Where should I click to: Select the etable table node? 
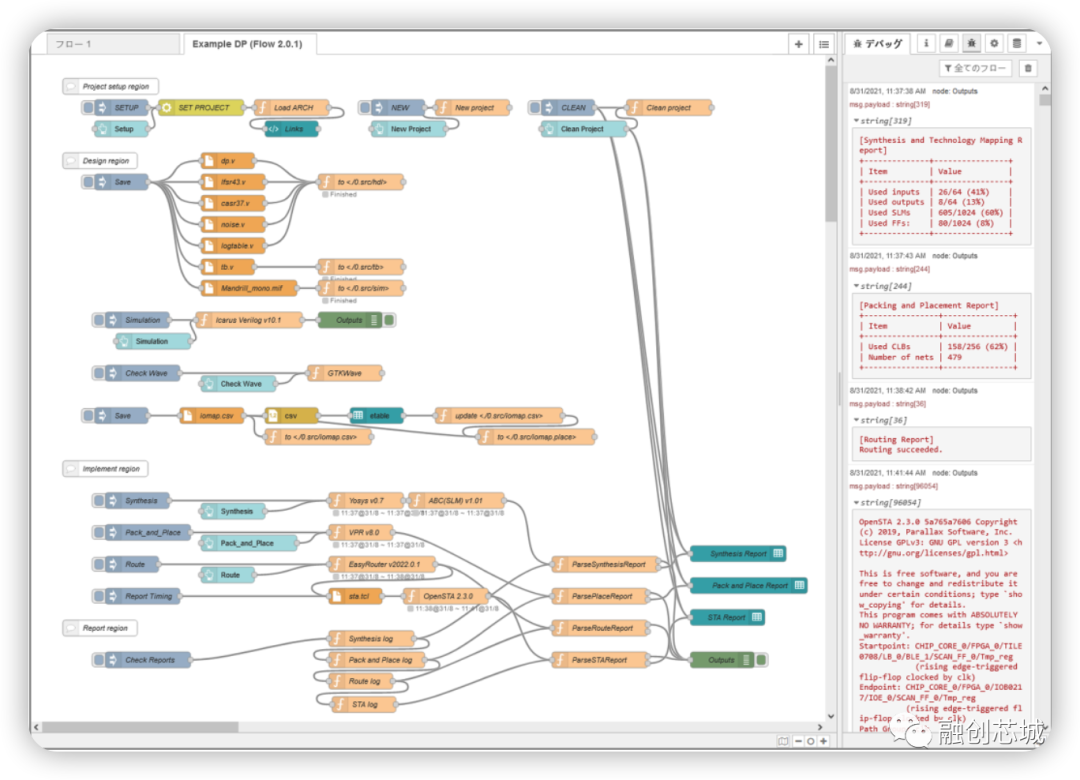(x=377, y=415)
